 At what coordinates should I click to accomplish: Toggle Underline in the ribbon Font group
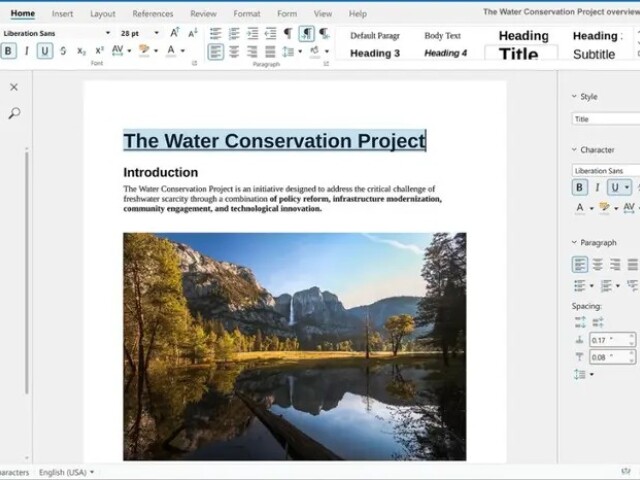pyautogui.click(x=45, y=51)
